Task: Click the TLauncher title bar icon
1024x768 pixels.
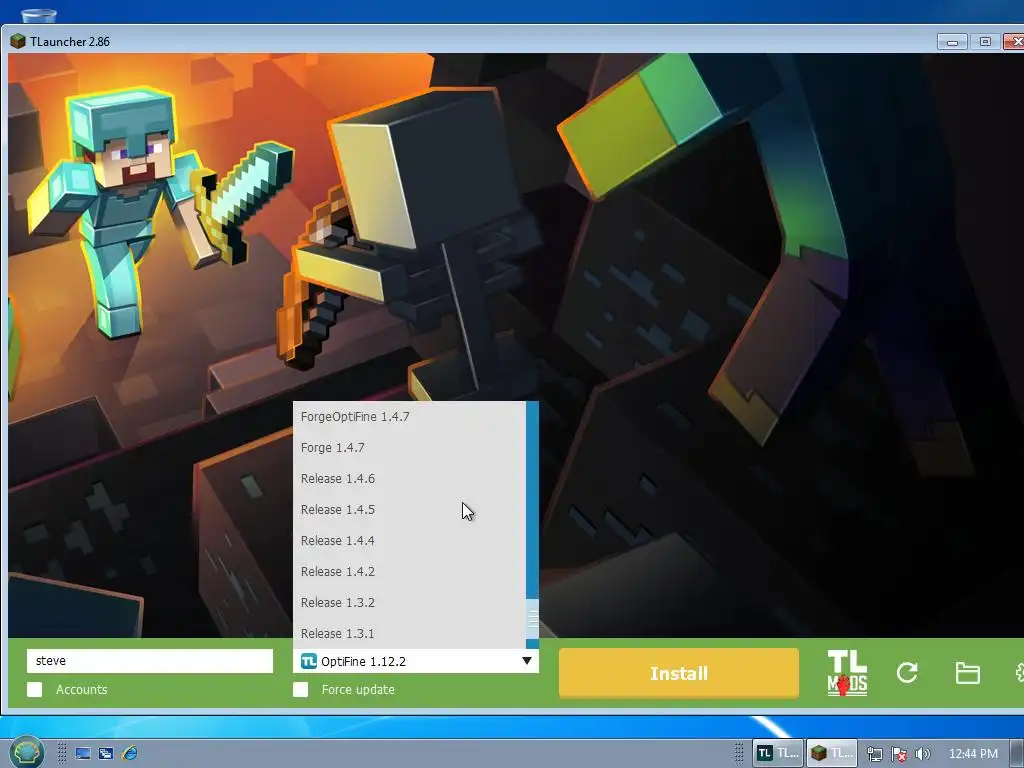Action: click(x=18, y=41)
